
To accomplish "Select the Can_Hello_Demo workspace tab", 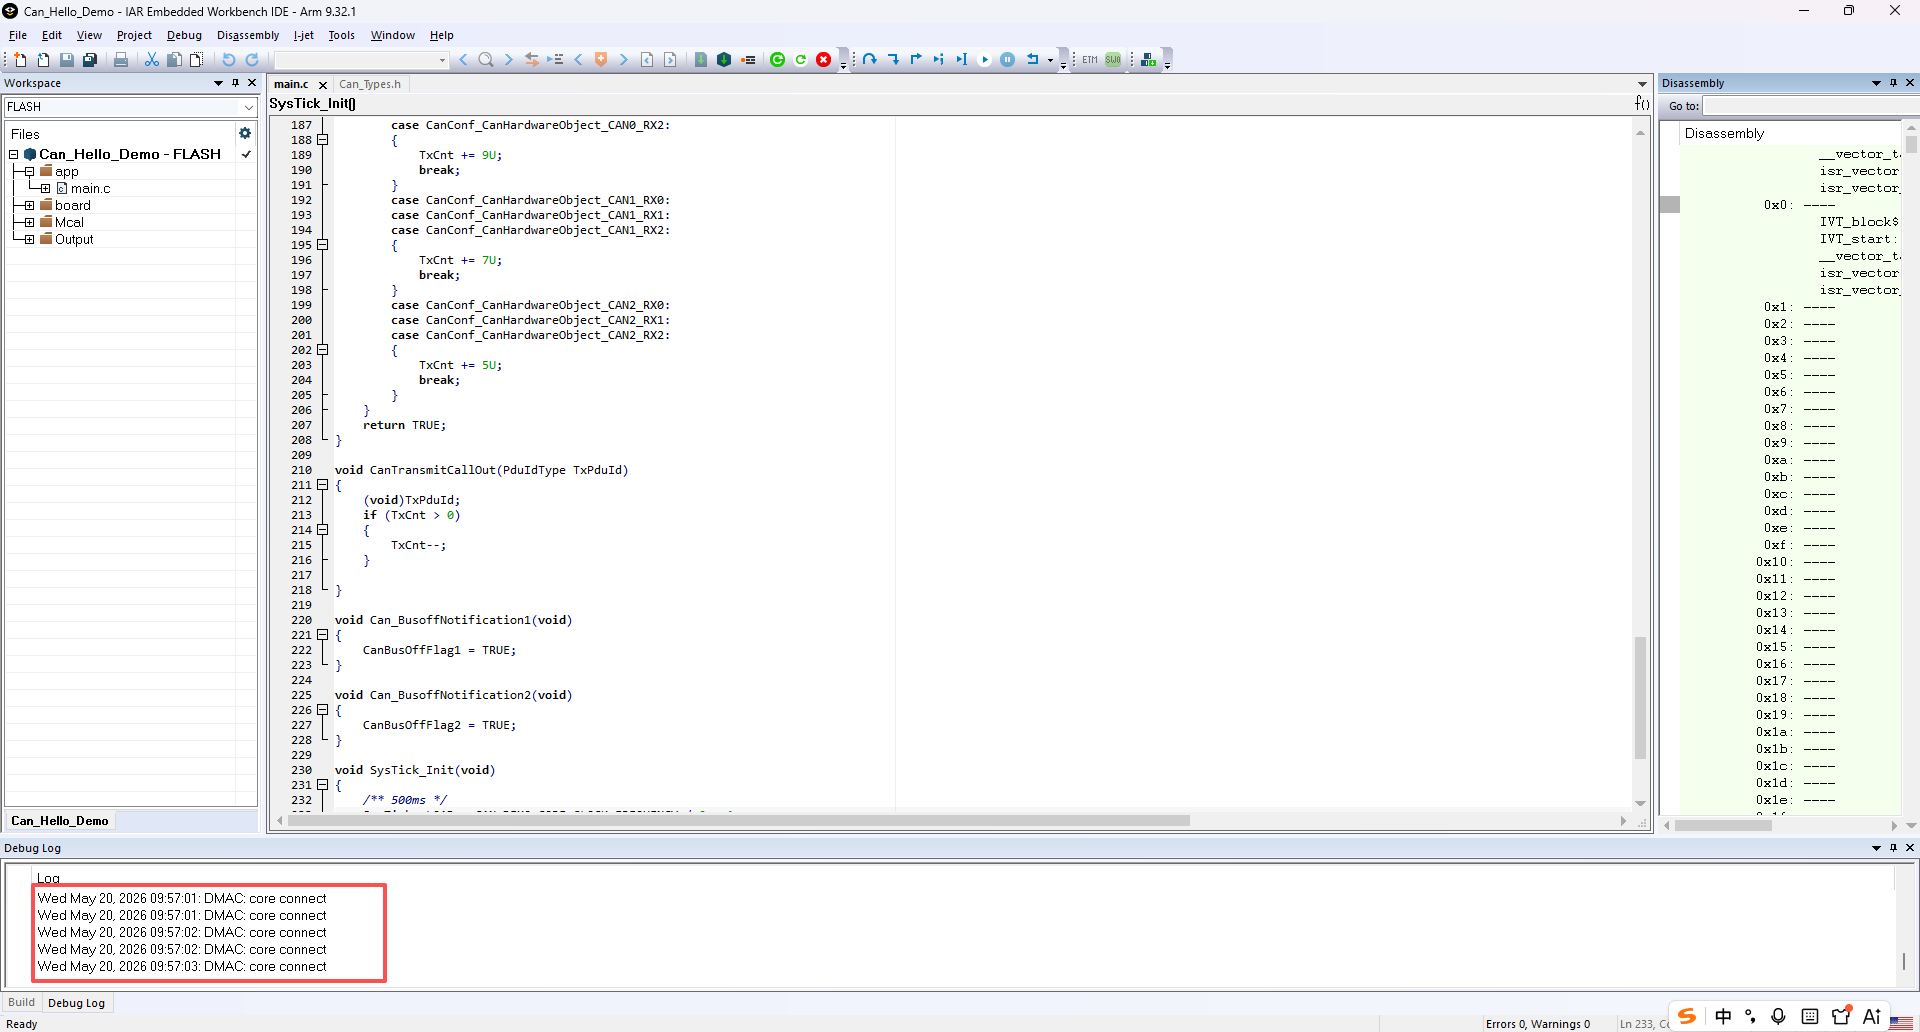I will pos(60,821).
